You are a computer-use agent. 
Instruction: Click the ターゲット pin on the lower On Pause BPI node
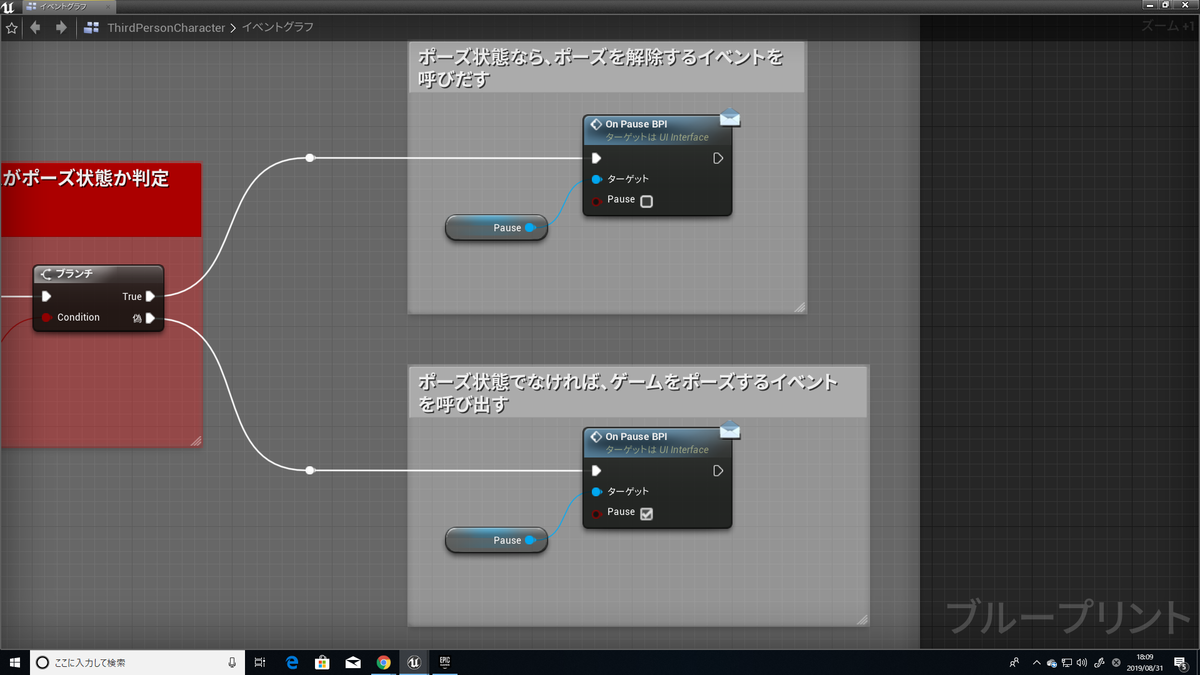597,492
